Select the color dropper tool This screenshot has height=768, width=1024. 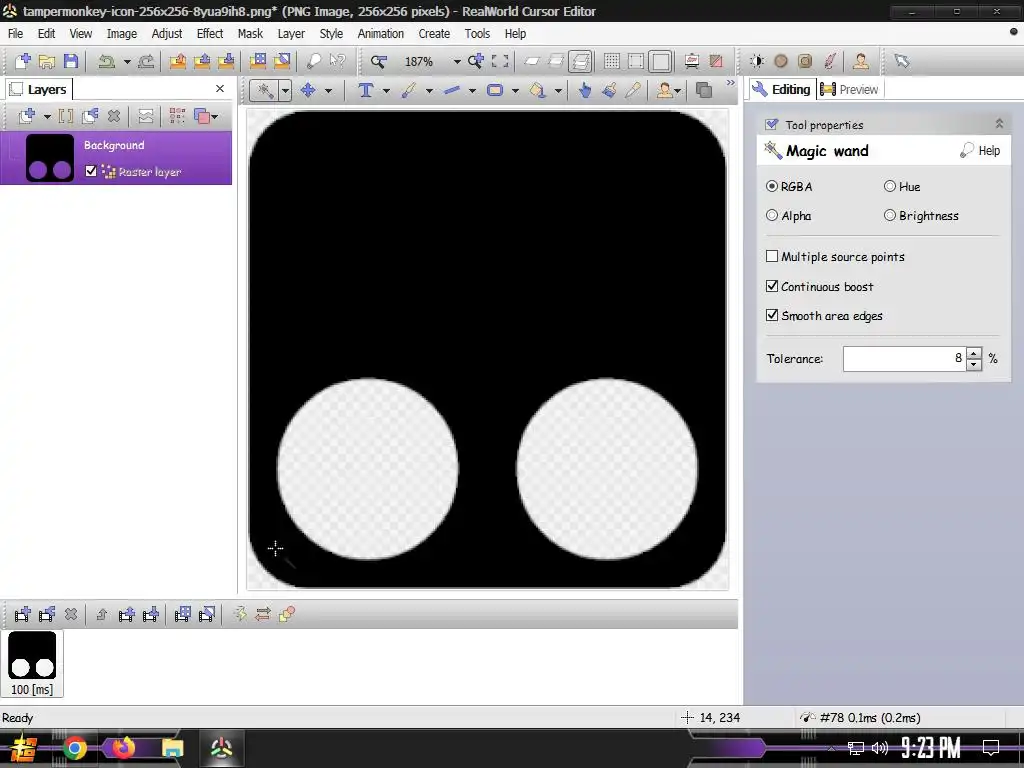click(x=633, y=90)
